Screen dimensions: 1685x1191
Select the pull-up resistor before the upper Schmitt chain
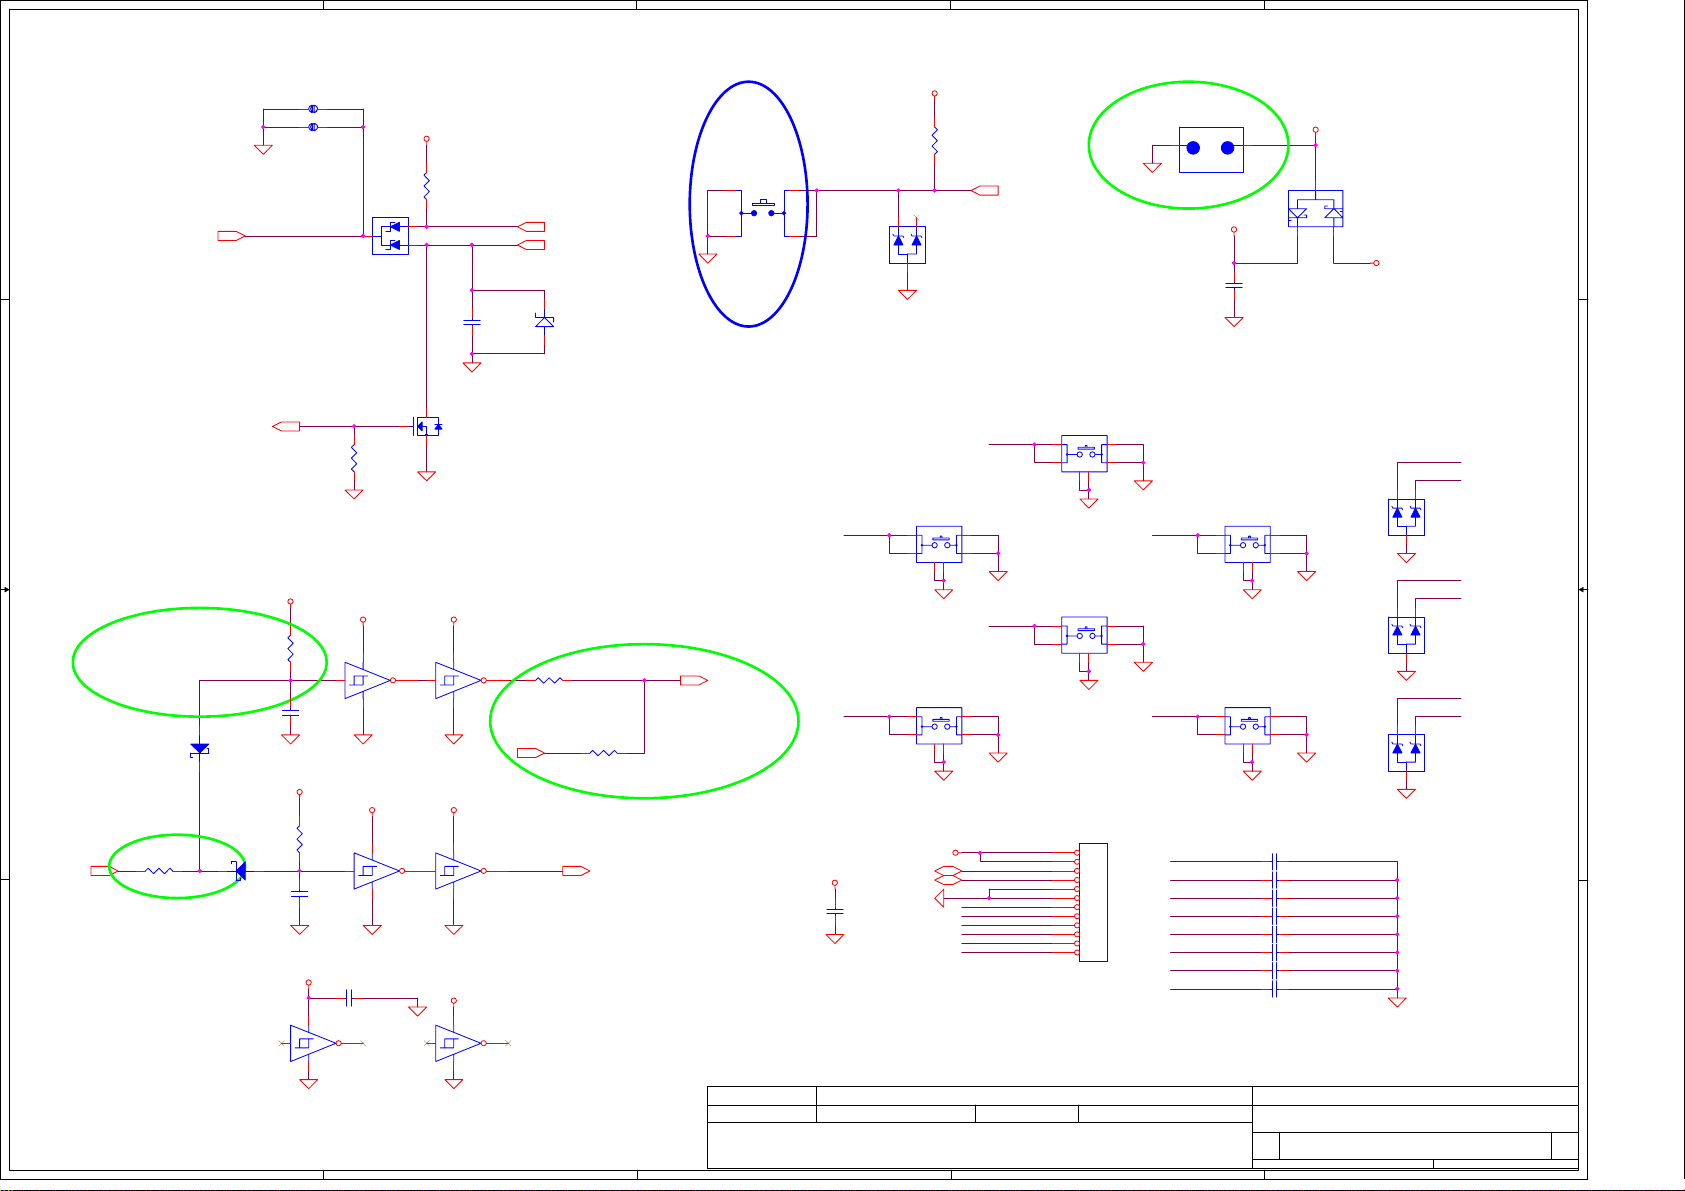click(x=290, y=648)
